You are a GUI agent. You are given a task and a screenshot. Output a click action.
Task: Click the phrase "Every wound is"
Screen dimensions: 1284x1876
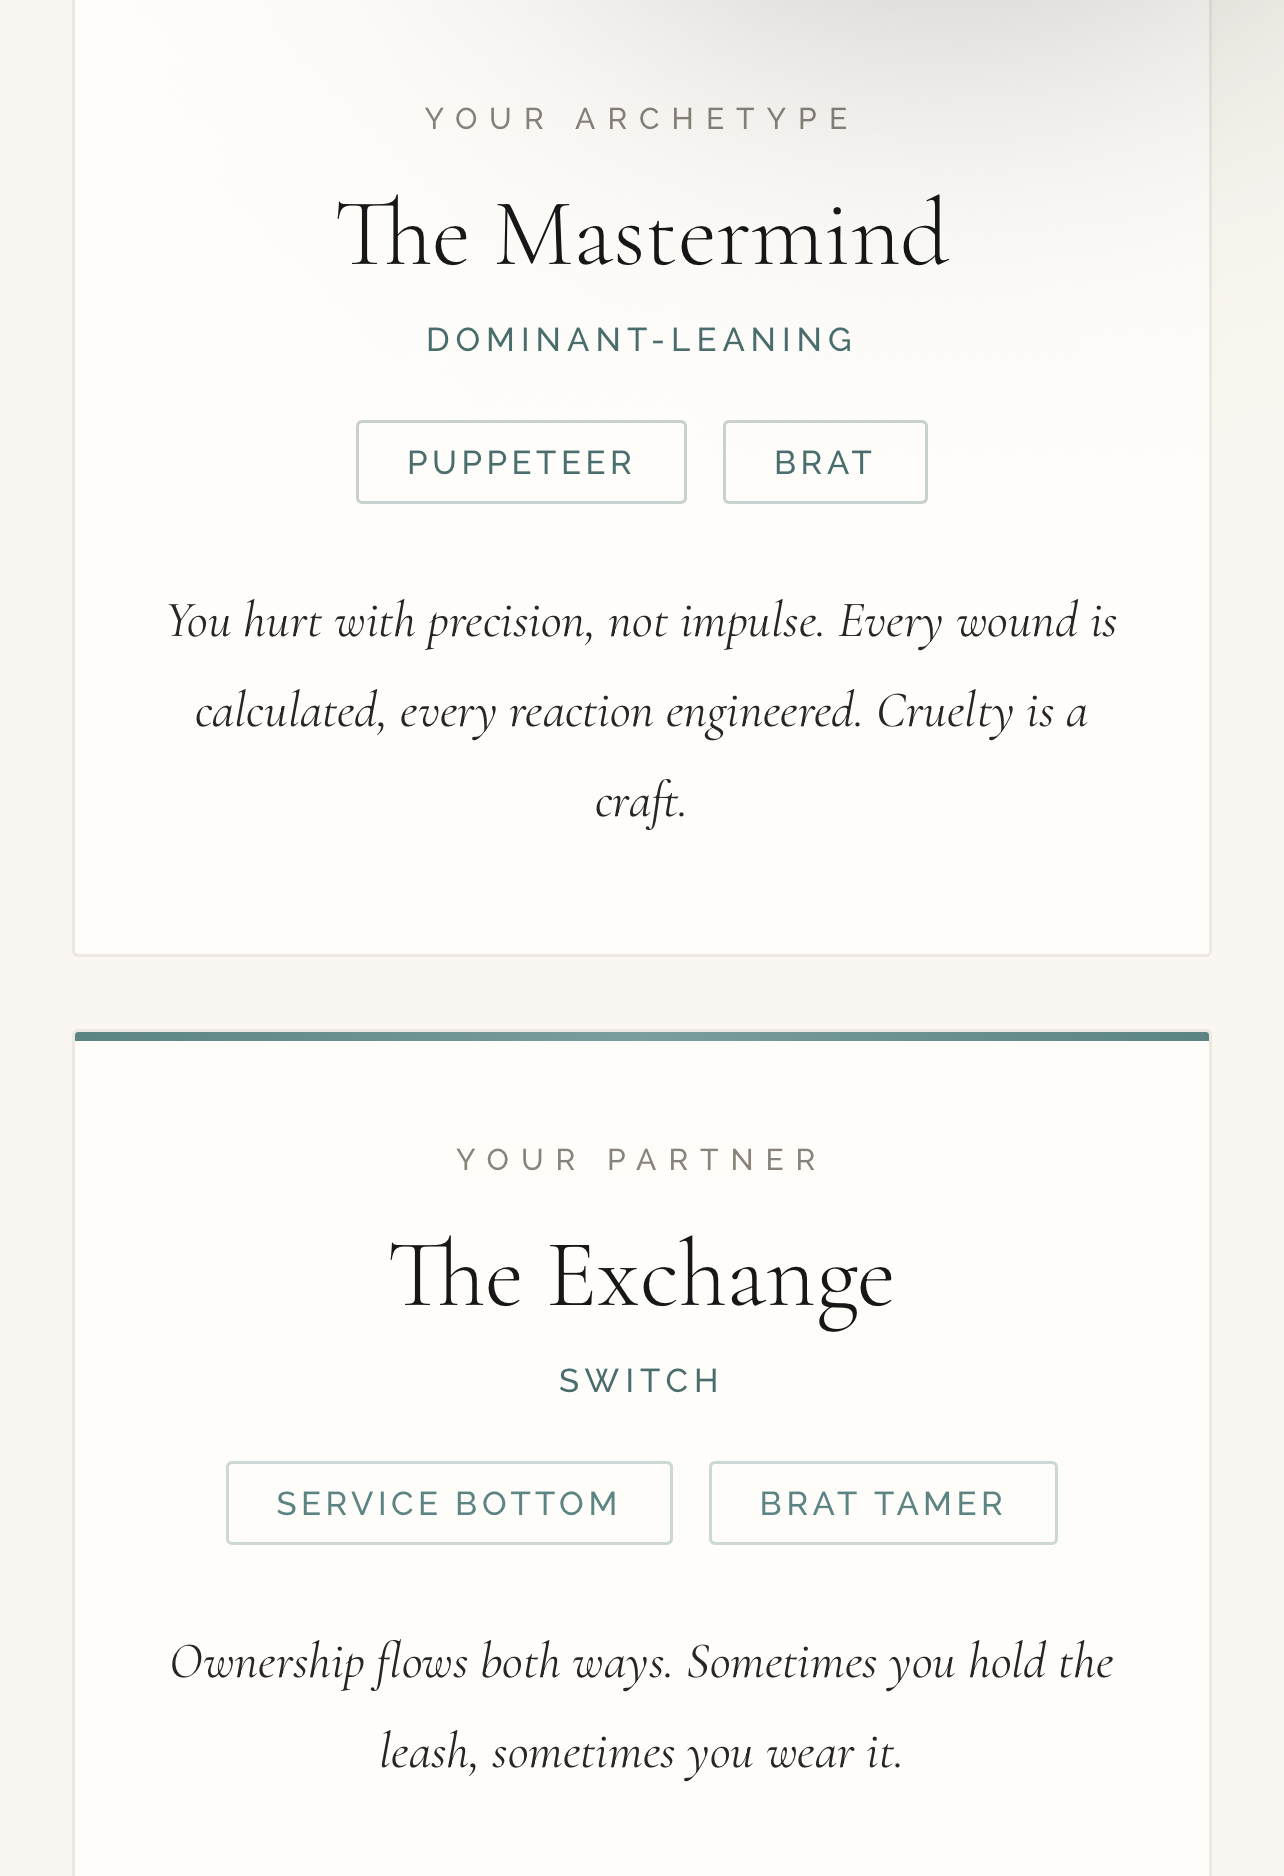977,622
